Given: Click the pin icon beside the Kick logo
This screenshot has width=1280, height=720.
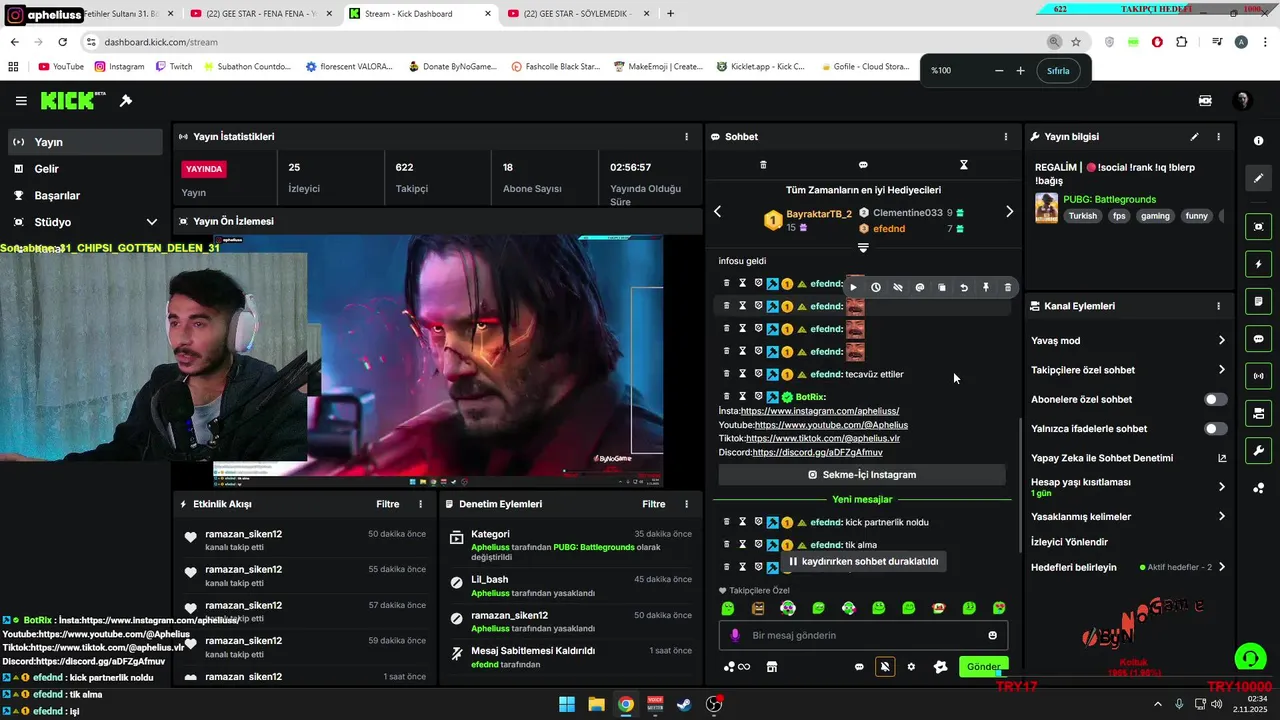Looking at the screenshot, I should tap(126, 101).
